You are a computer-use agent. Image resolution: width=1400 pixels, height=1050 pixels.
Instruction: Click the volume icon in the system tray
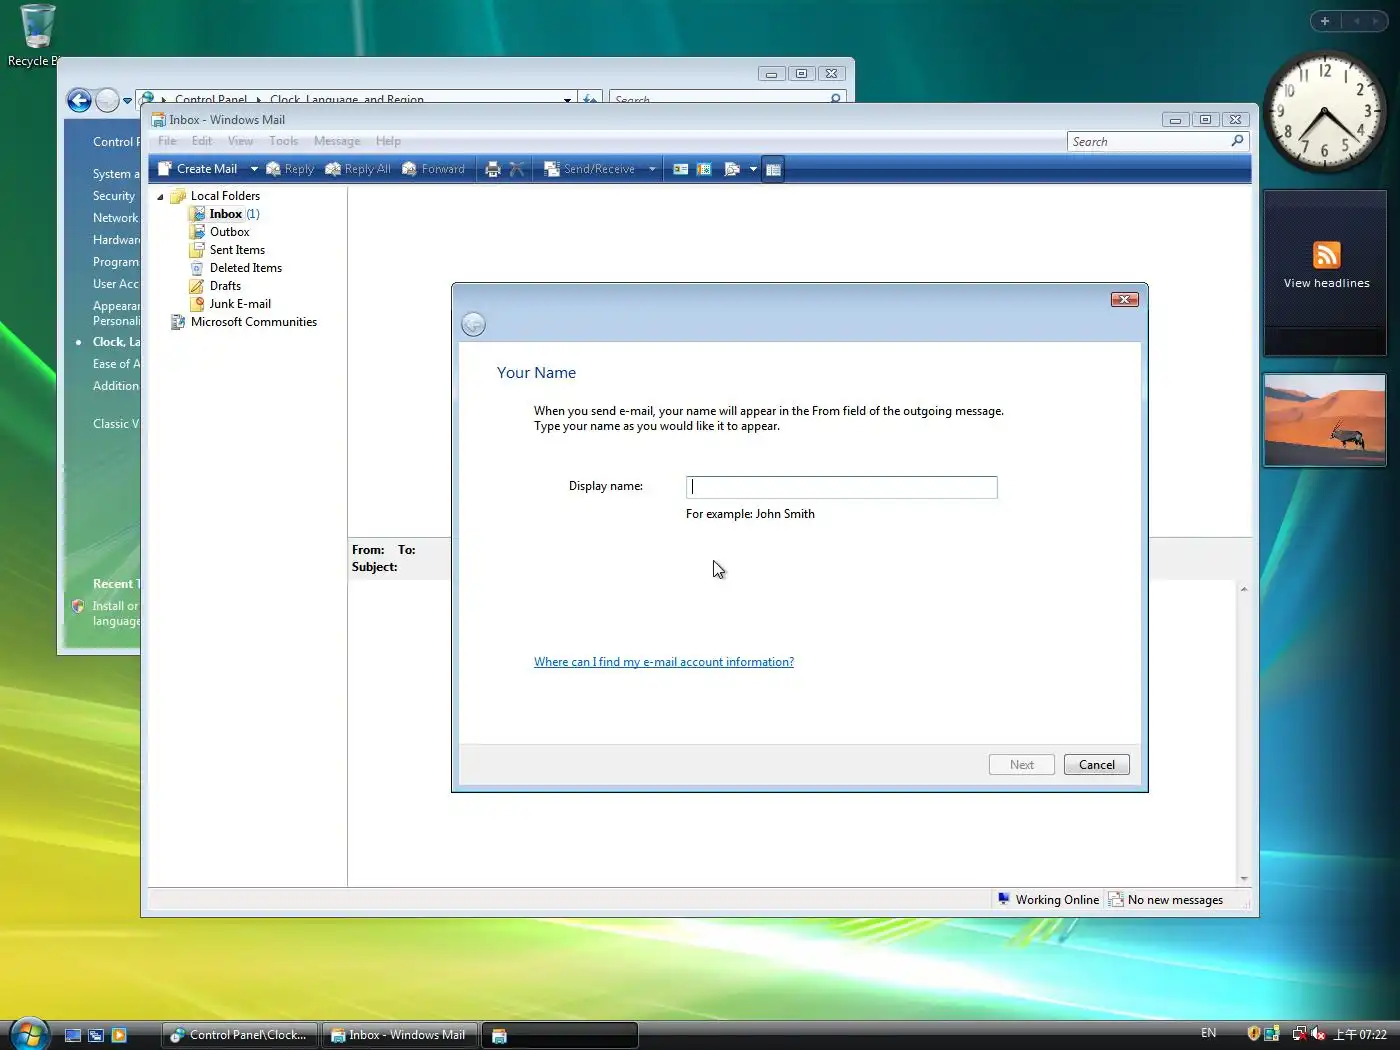point(1319,1034)
